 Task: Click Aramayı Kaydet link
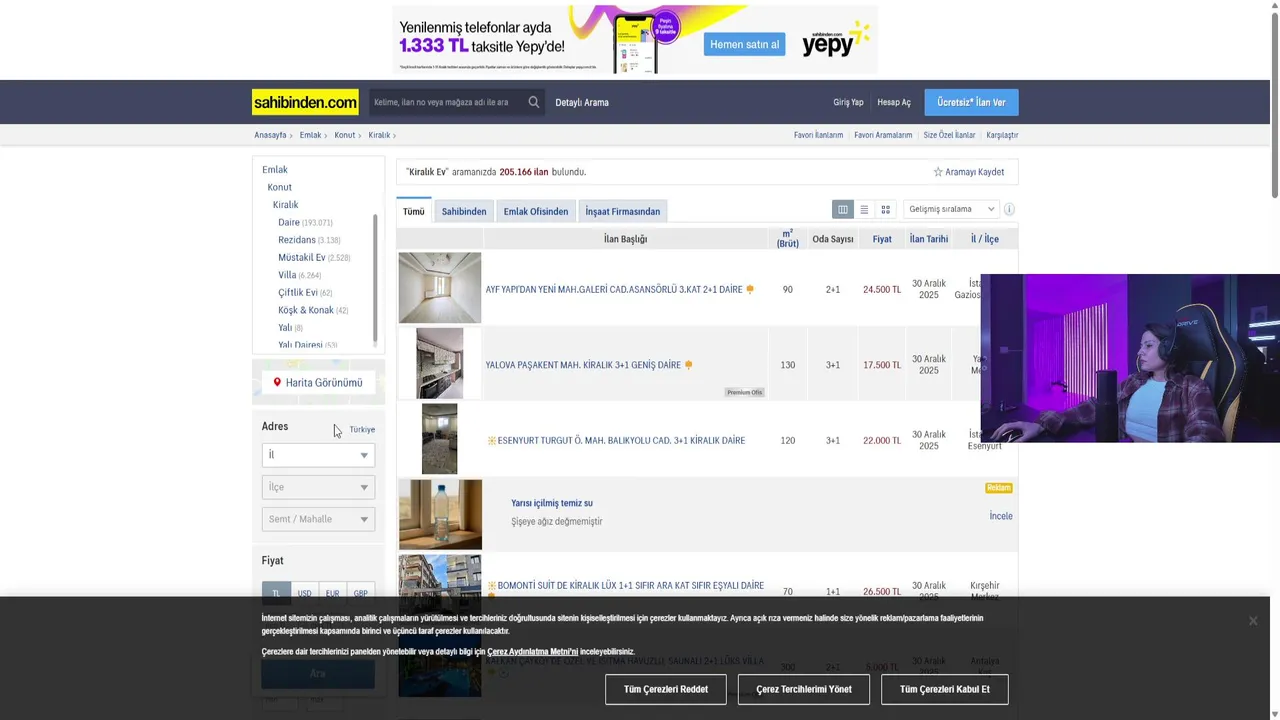tap(975, 172)
